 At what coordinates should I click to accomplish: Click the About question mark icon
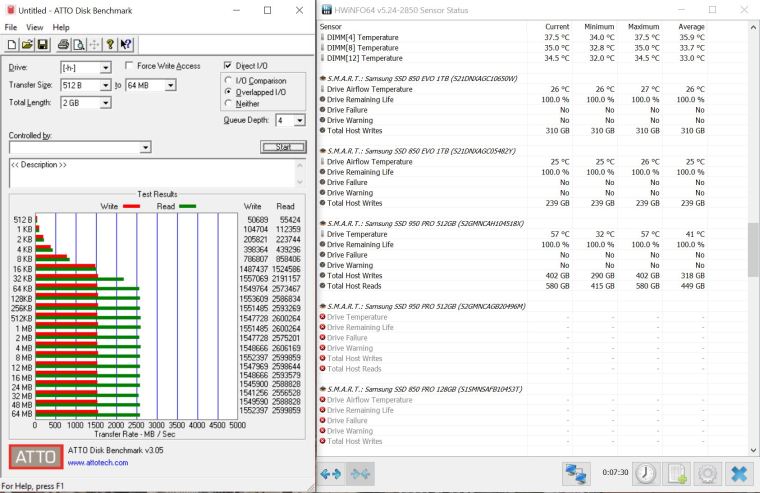(x=110, y=45)
